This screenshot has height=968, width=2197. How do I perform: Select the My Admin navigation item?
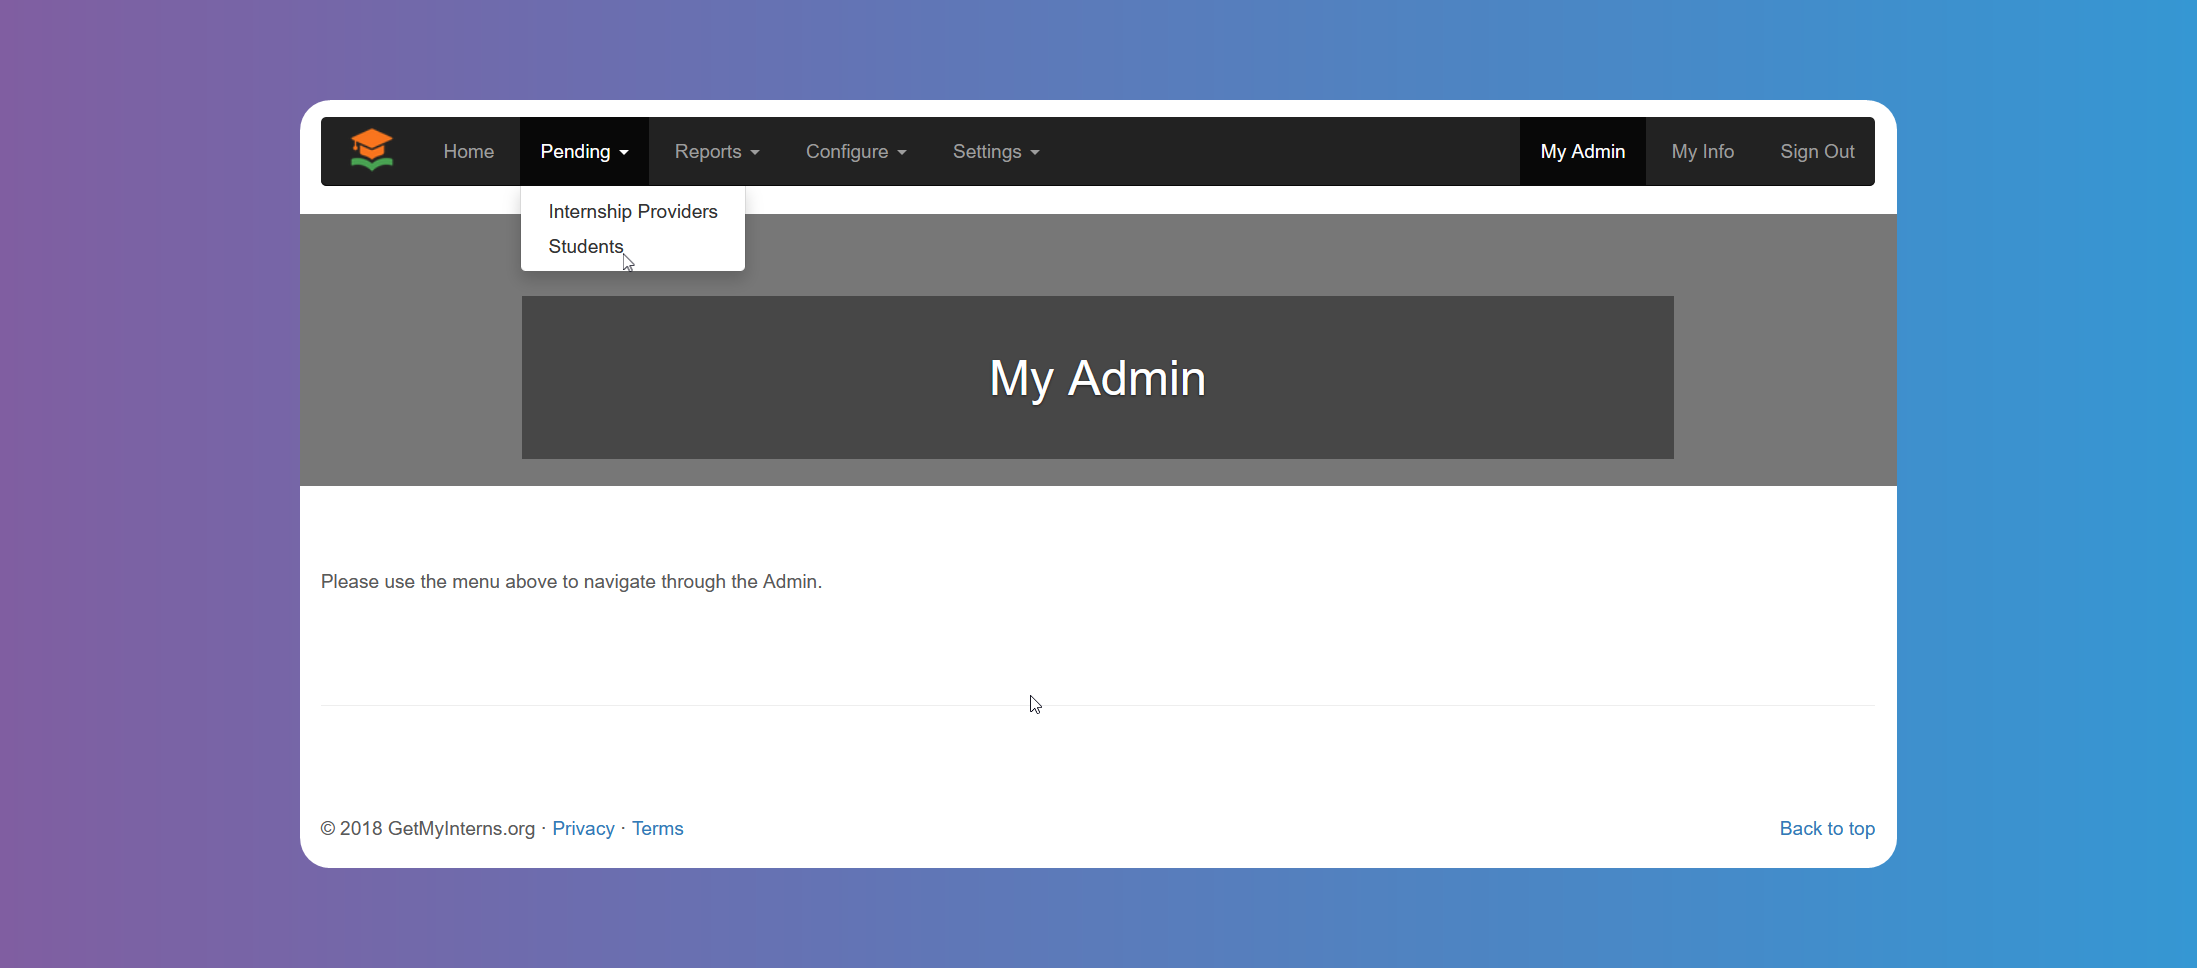click(1582, 152)
